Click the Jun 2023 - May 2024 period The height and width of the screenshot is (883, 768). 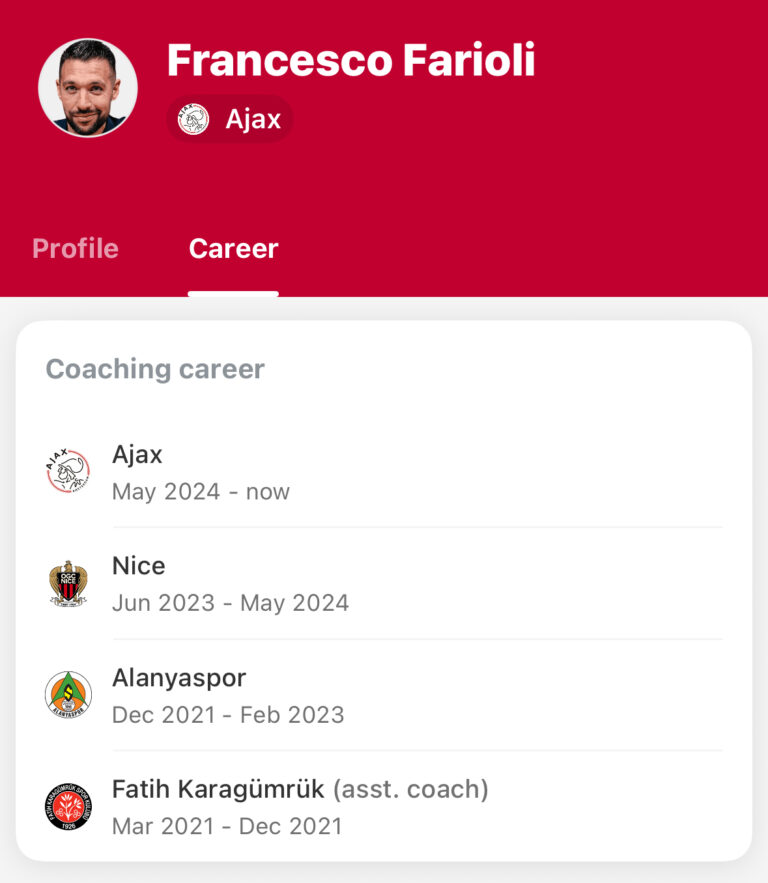click(230, 603)
